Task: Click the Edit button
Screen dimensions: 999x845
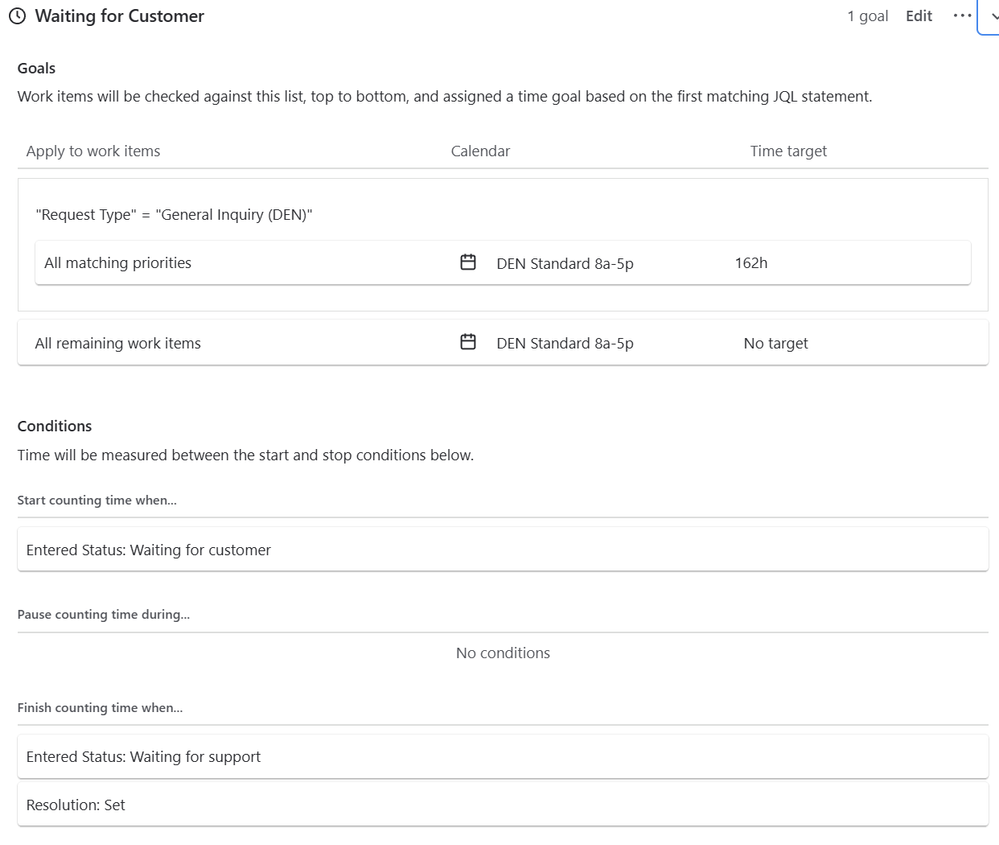Action: coord(918,16)
